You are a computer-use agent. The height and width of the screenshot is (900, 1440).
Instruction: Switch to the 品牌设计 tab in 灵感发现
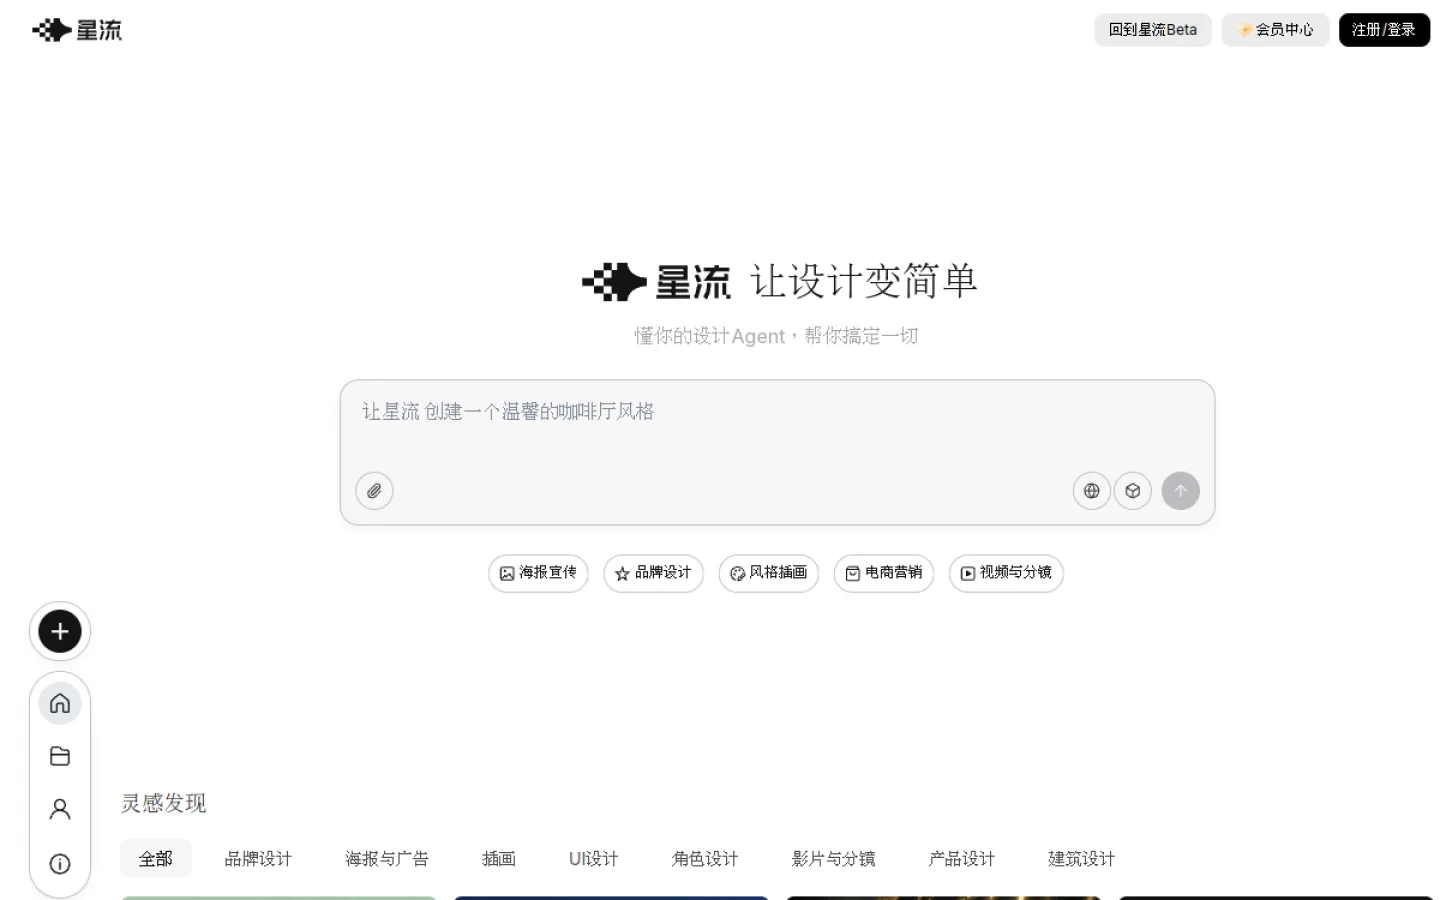[x=258, y=859]
